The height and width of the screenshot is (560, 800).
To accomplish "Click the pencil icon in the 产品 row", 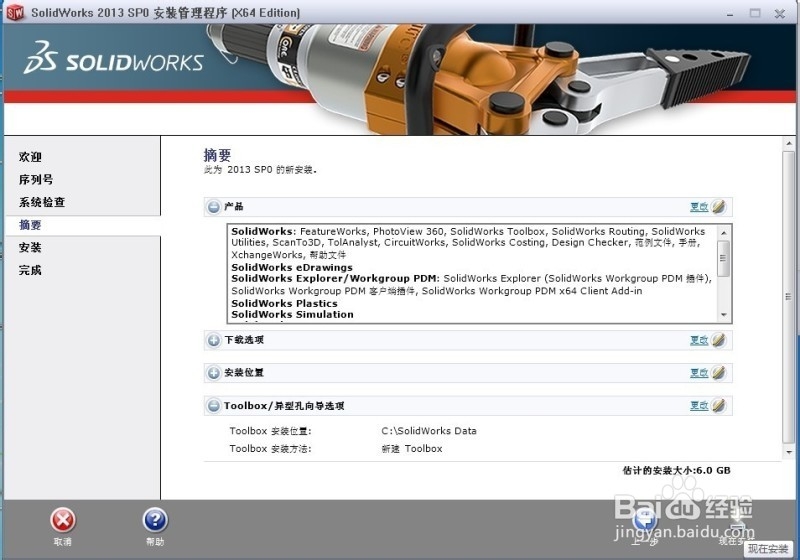I will 718,207.
